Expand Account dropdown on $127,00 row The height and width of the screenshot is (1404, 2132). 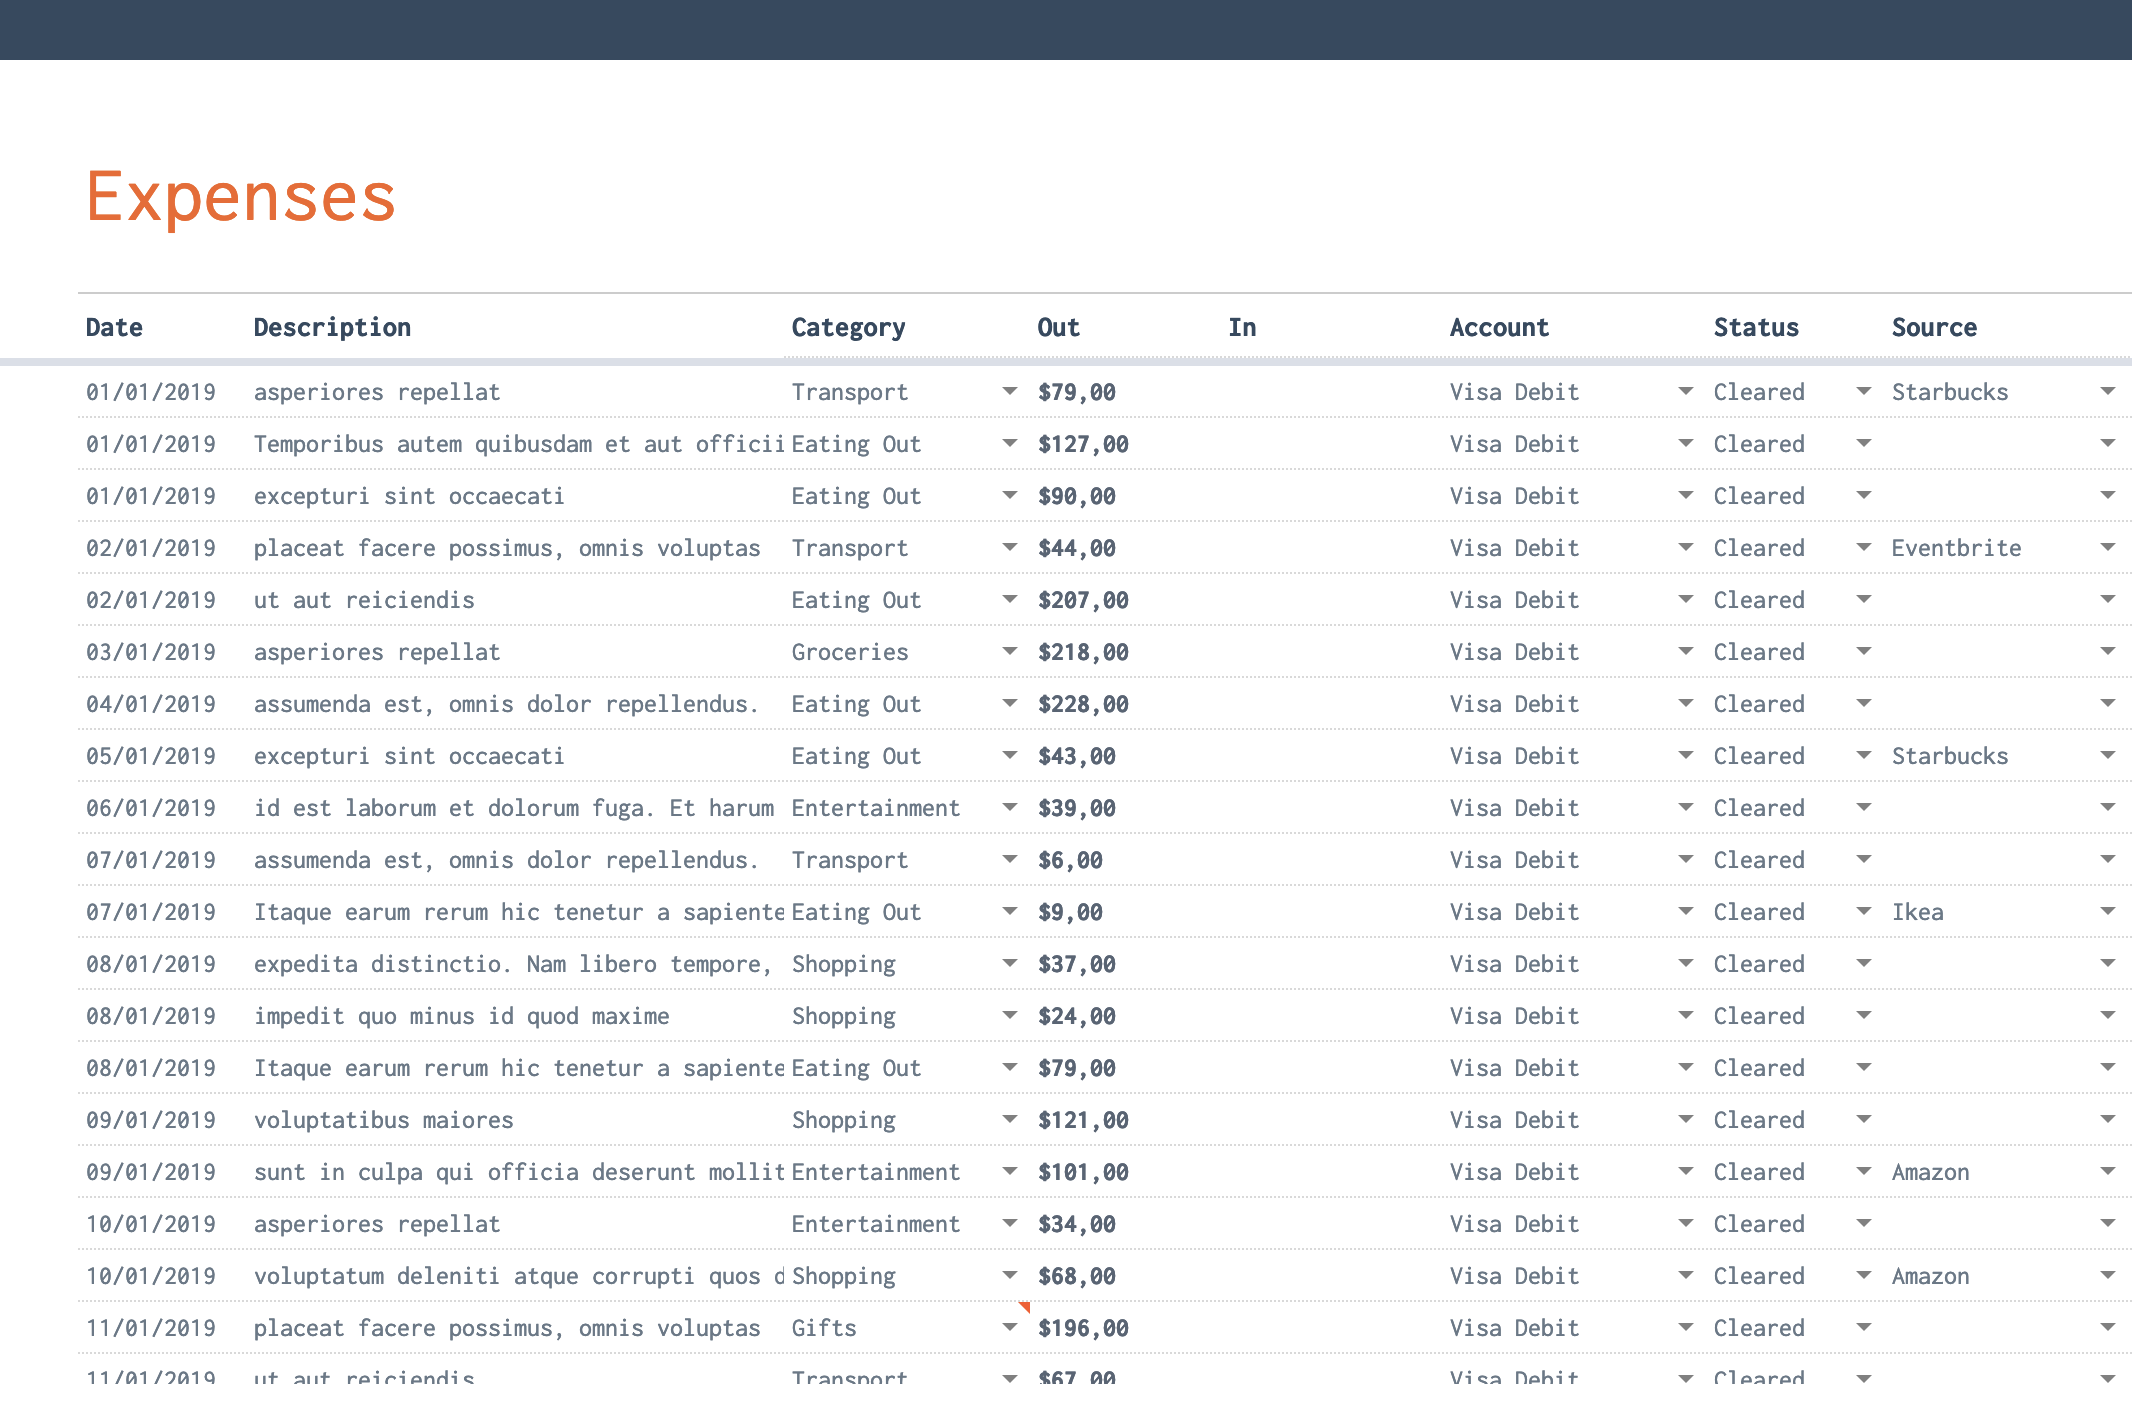(1685, 444)
